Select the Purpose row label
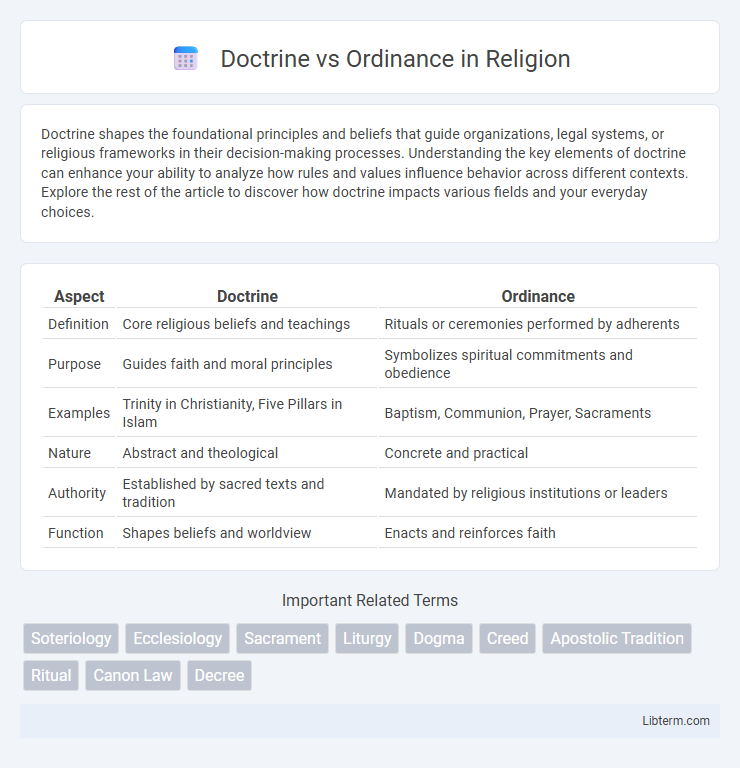The width and height of the screenshot is (740, 768). (74, 364)
